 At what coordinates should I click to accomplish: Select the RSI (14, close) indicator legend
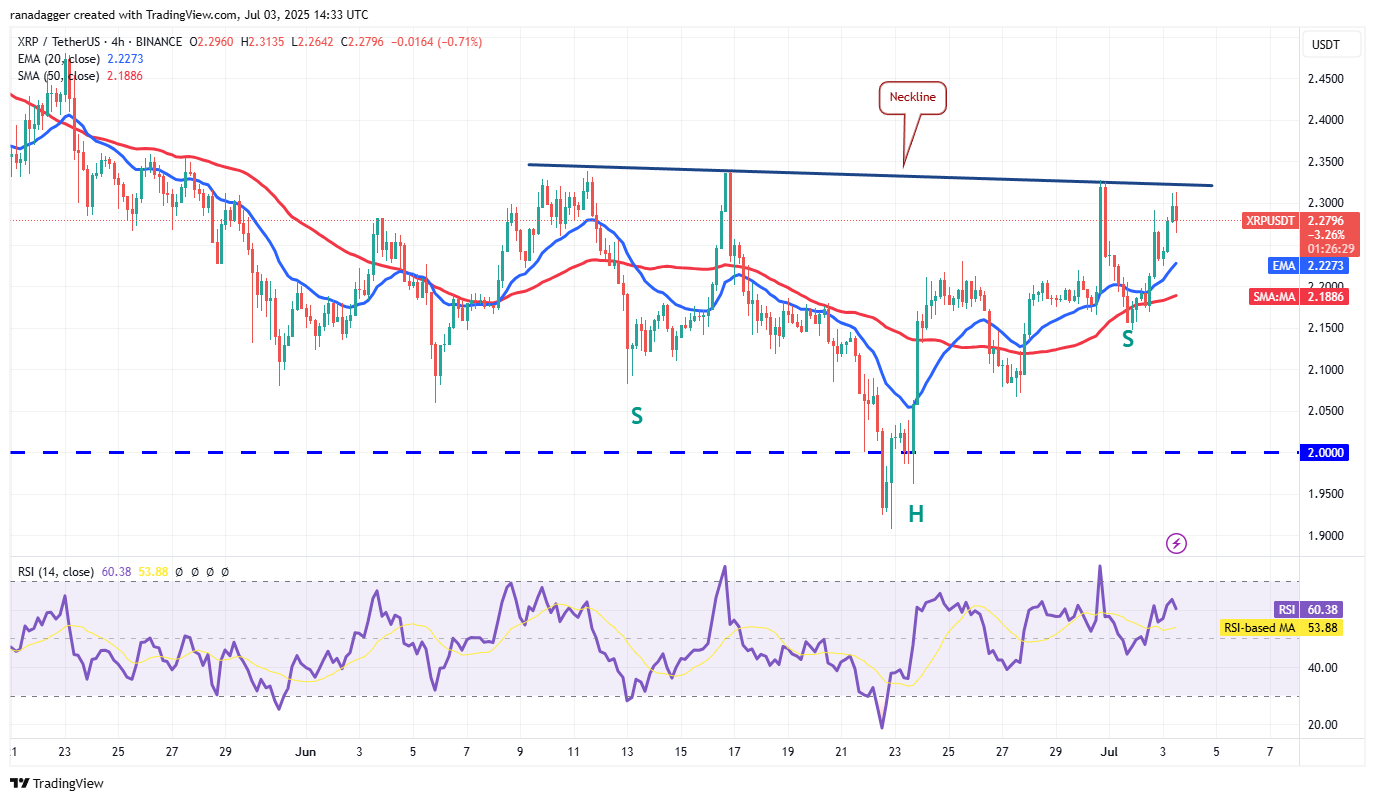[56, 572]
